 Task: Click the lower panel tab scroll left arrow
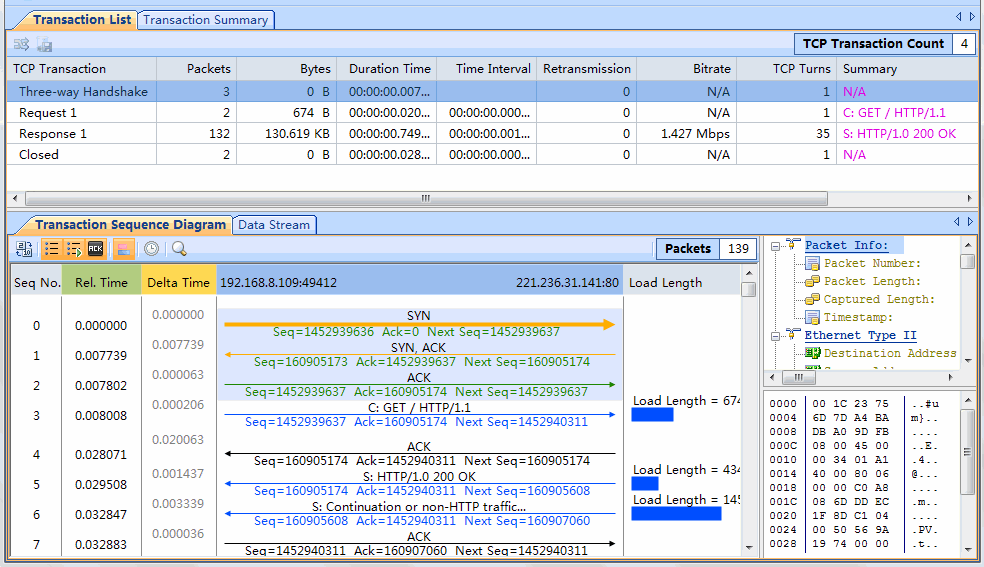[956, 222]
